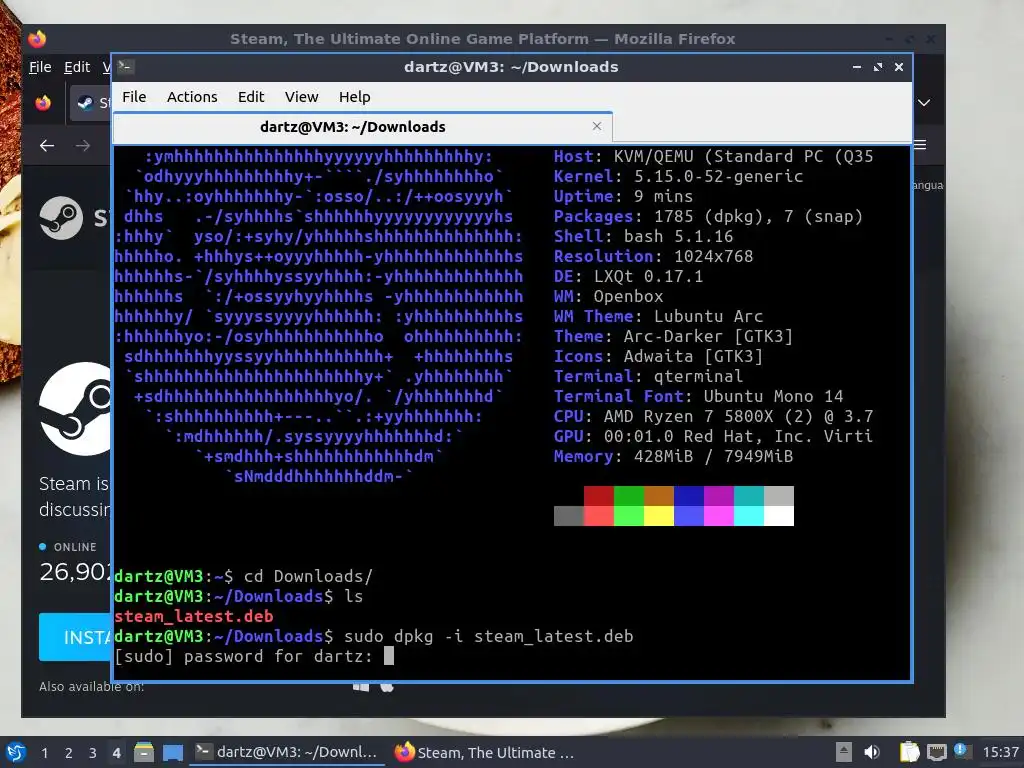Open the clipboard tray icon
Image resolution: width=1024 pixels, height=768 pixels.
(909, 752)
